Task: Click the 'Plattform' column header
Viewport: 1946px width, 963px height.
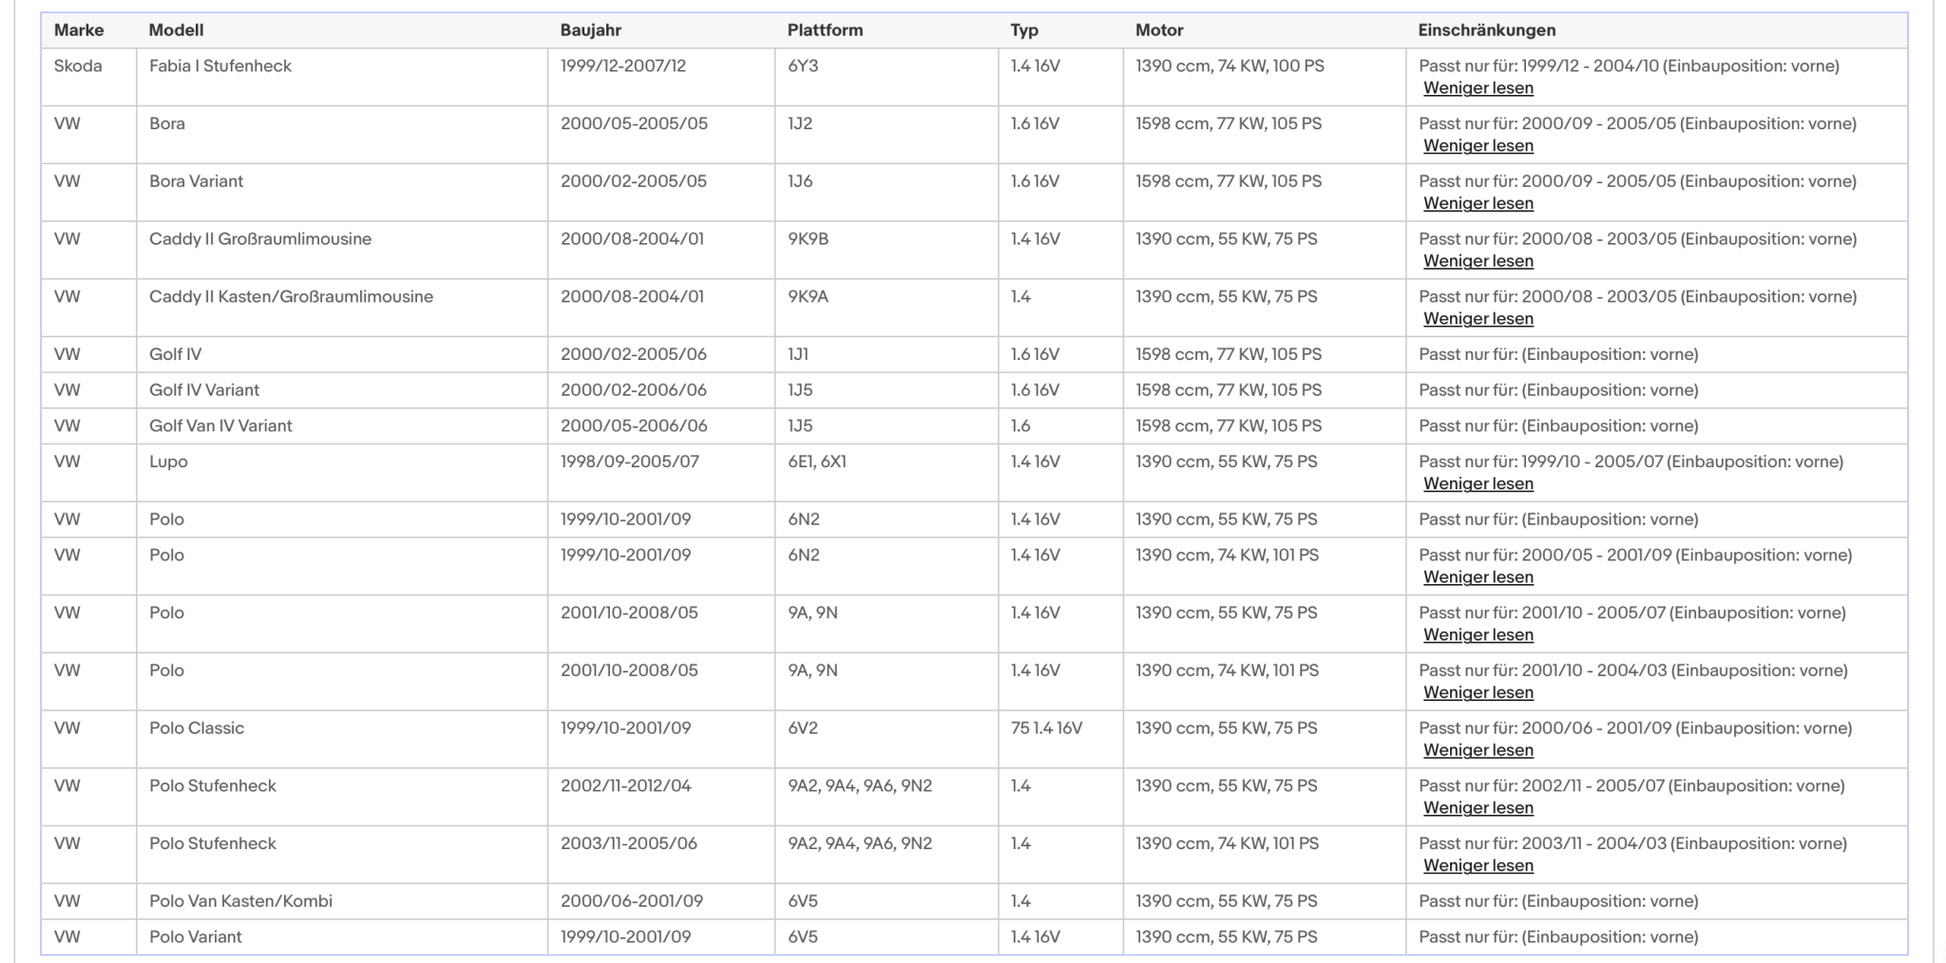Action: tap(824, 30)
